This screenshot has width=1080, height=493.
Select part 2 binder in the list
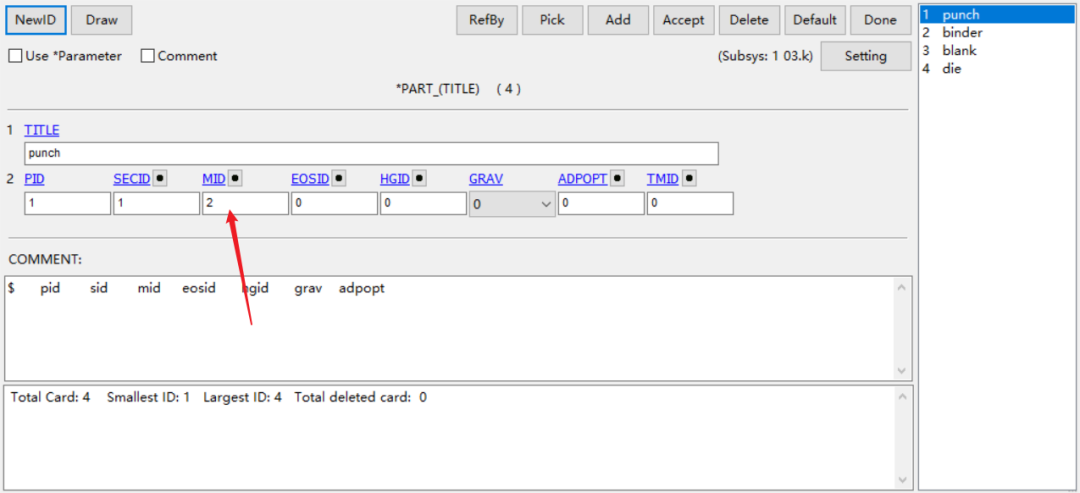997,32
